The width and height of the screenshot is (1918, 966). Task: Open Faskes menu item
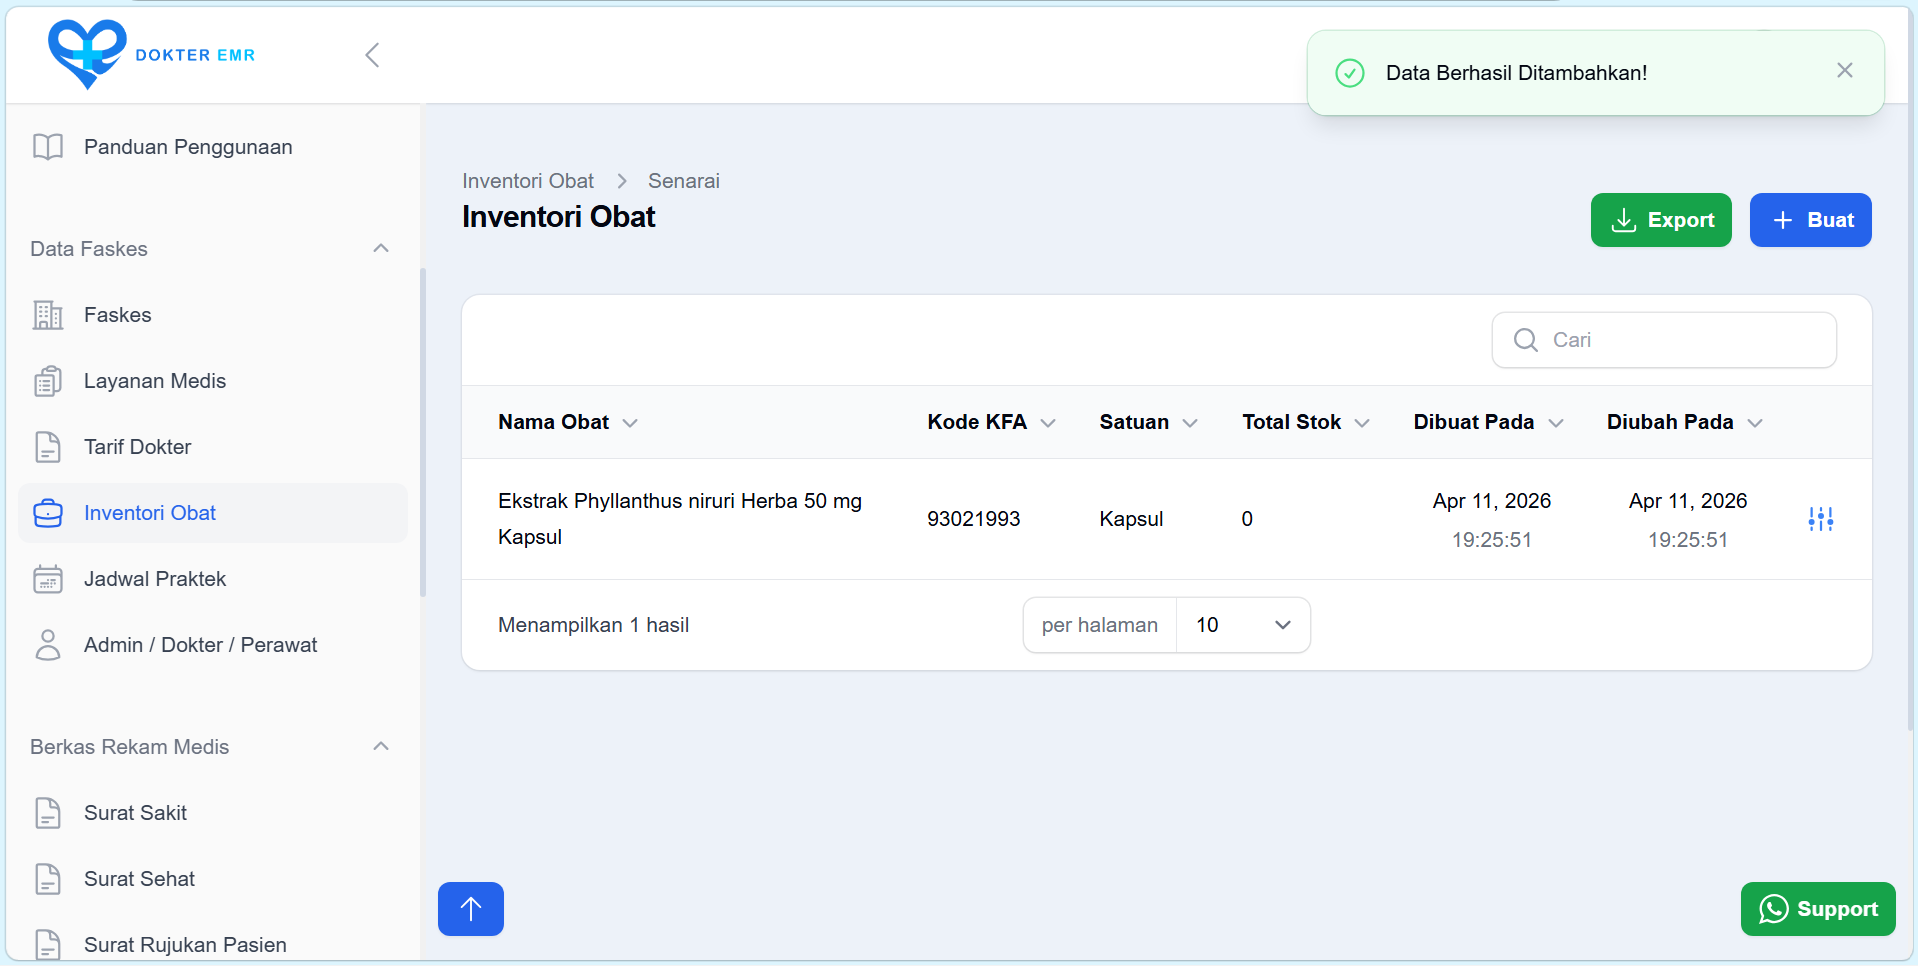213,315
